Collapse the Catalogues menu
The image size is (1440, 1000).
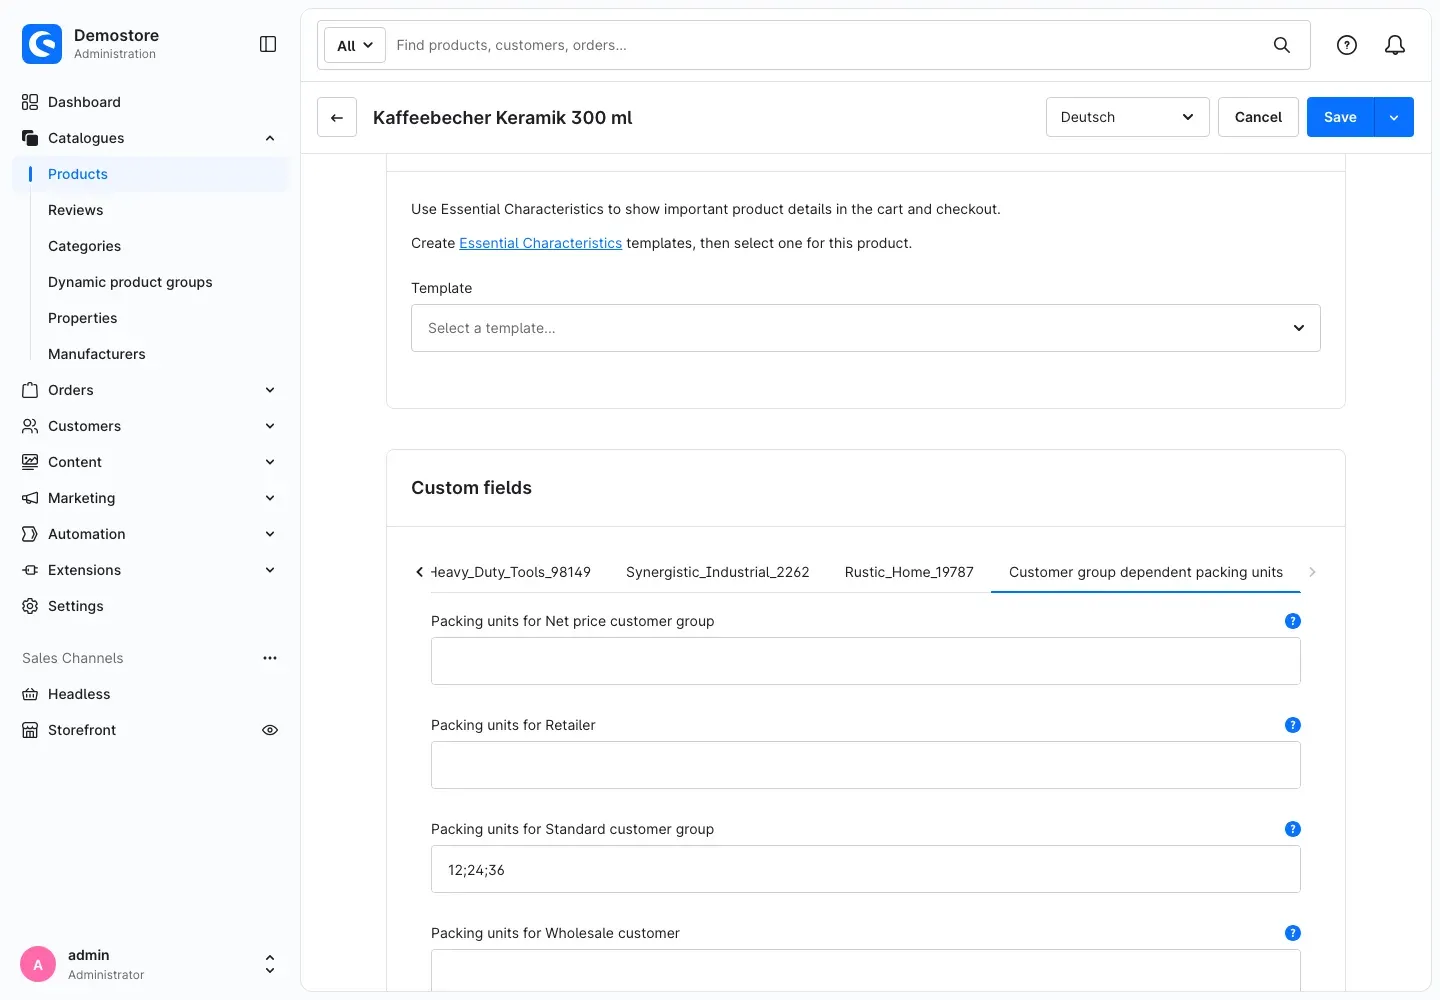click(270, 138)
